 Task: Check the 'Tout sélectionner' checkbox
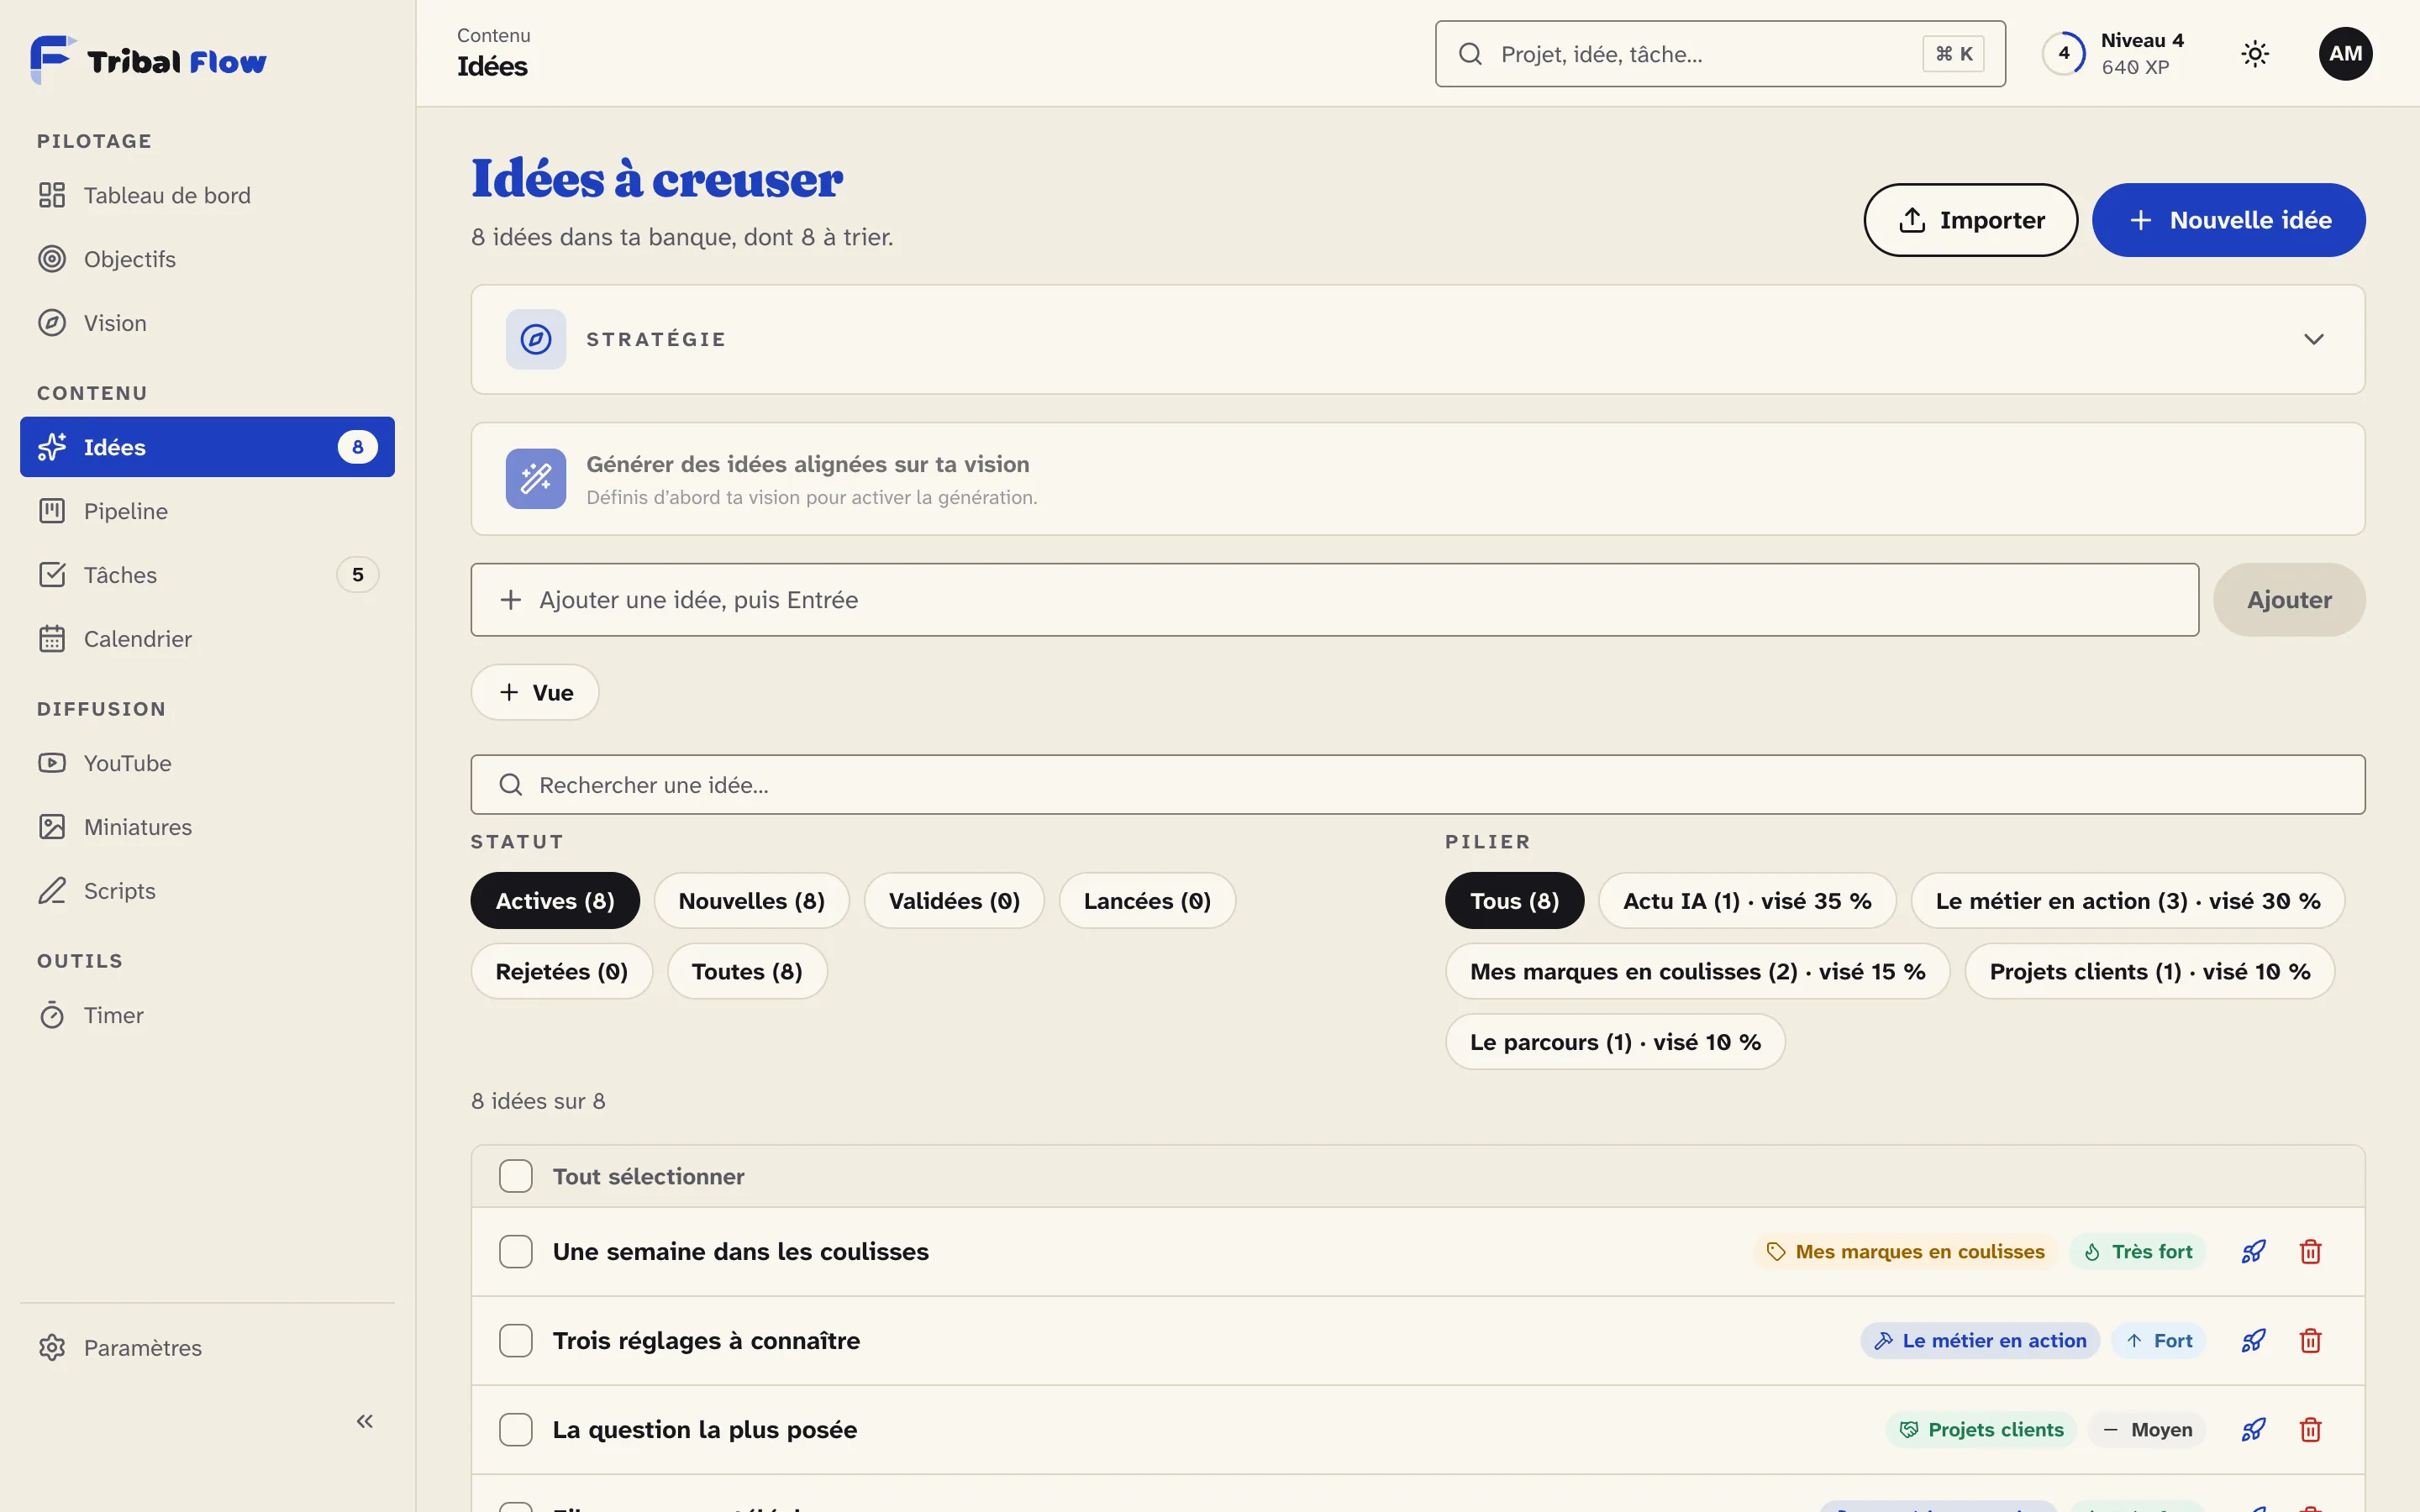point(516,1176)
